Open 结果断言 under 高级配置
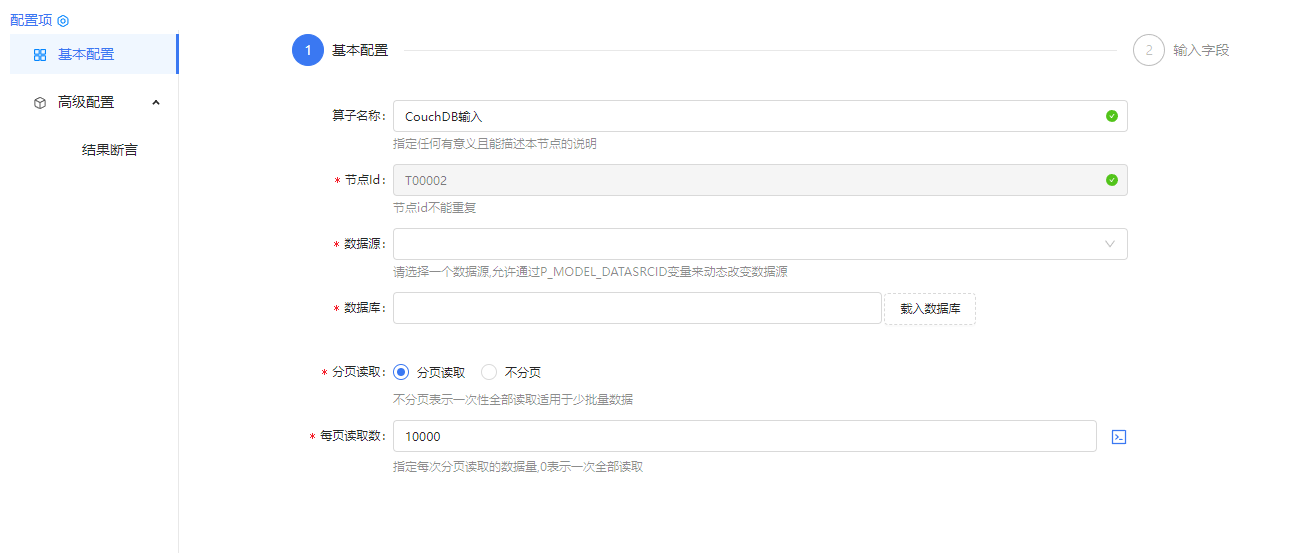Image resolution: width=1293 pixels, height=553 pixels. [x=109, y=150]
